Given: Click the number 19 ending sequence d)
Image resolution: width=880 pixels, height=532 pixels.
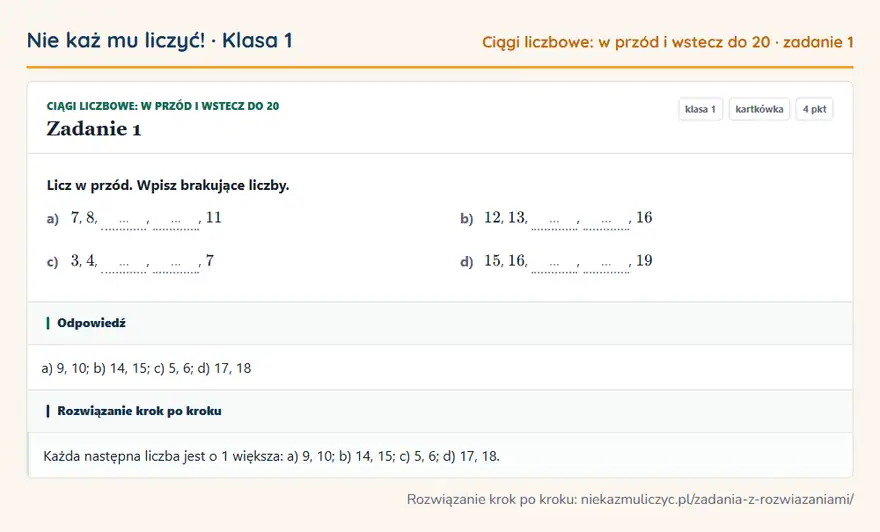Looking at the screenshot, I should tap(644, 260).
